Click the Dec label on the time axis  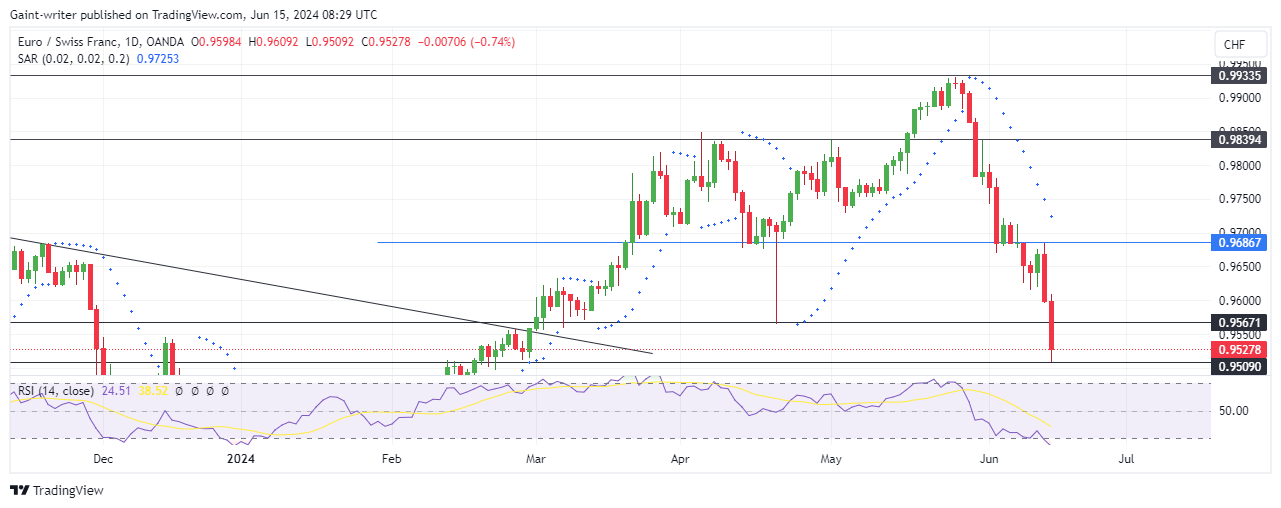click(x=102, y=459)
